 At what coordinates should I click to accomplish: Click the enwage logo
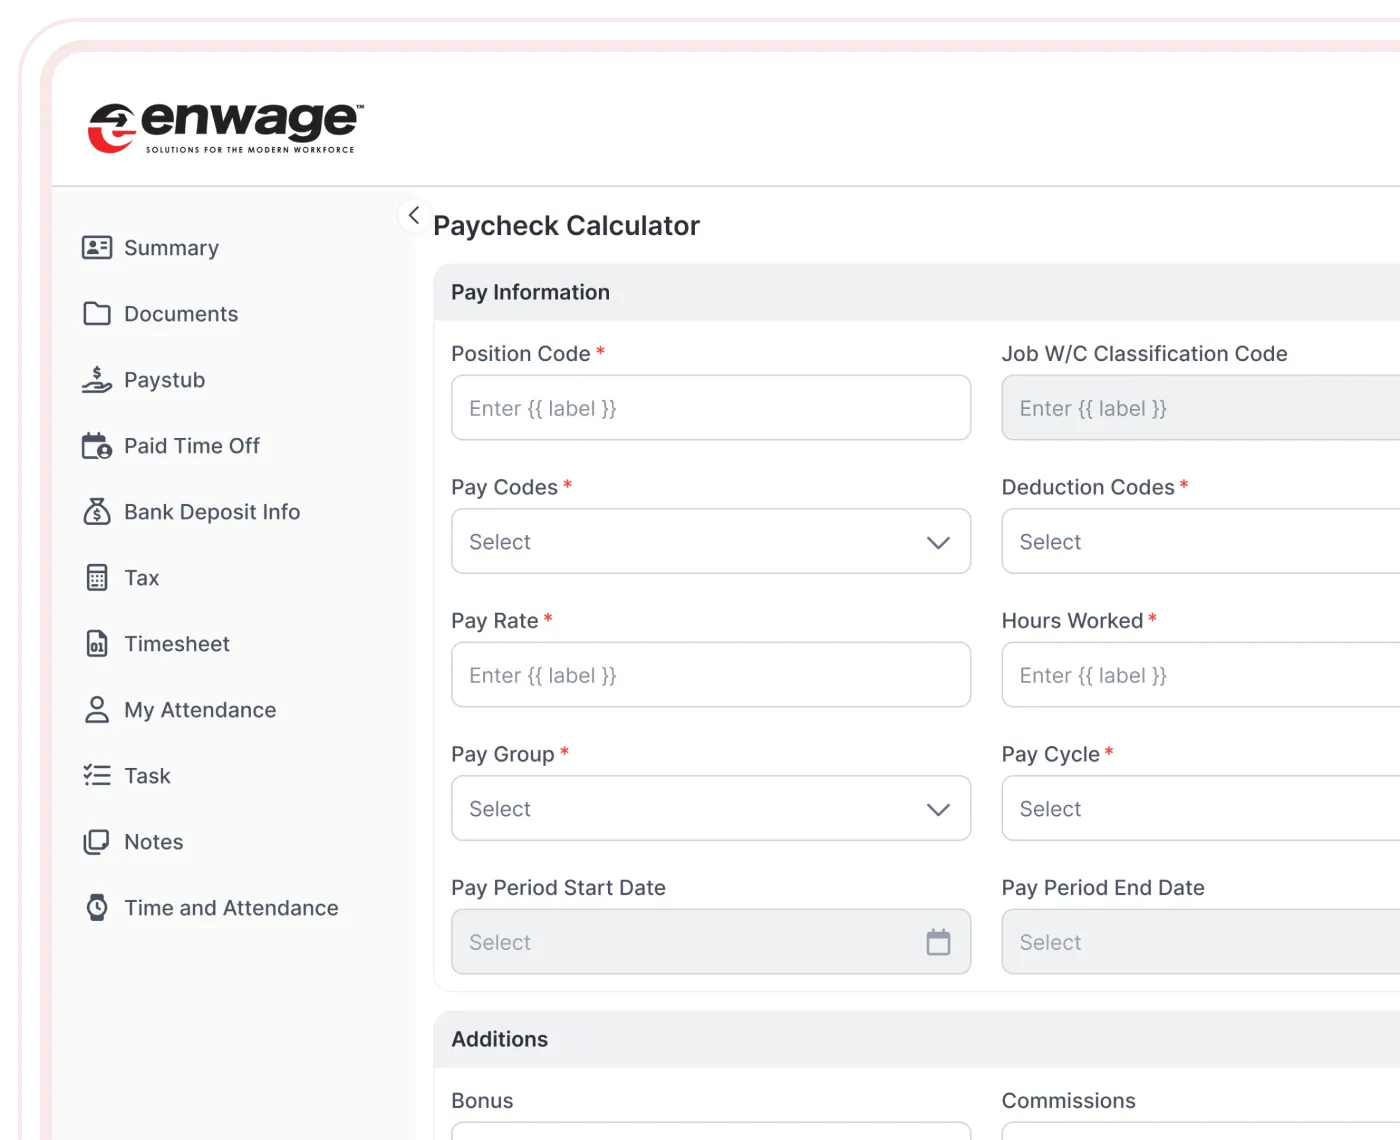(226, 128)
